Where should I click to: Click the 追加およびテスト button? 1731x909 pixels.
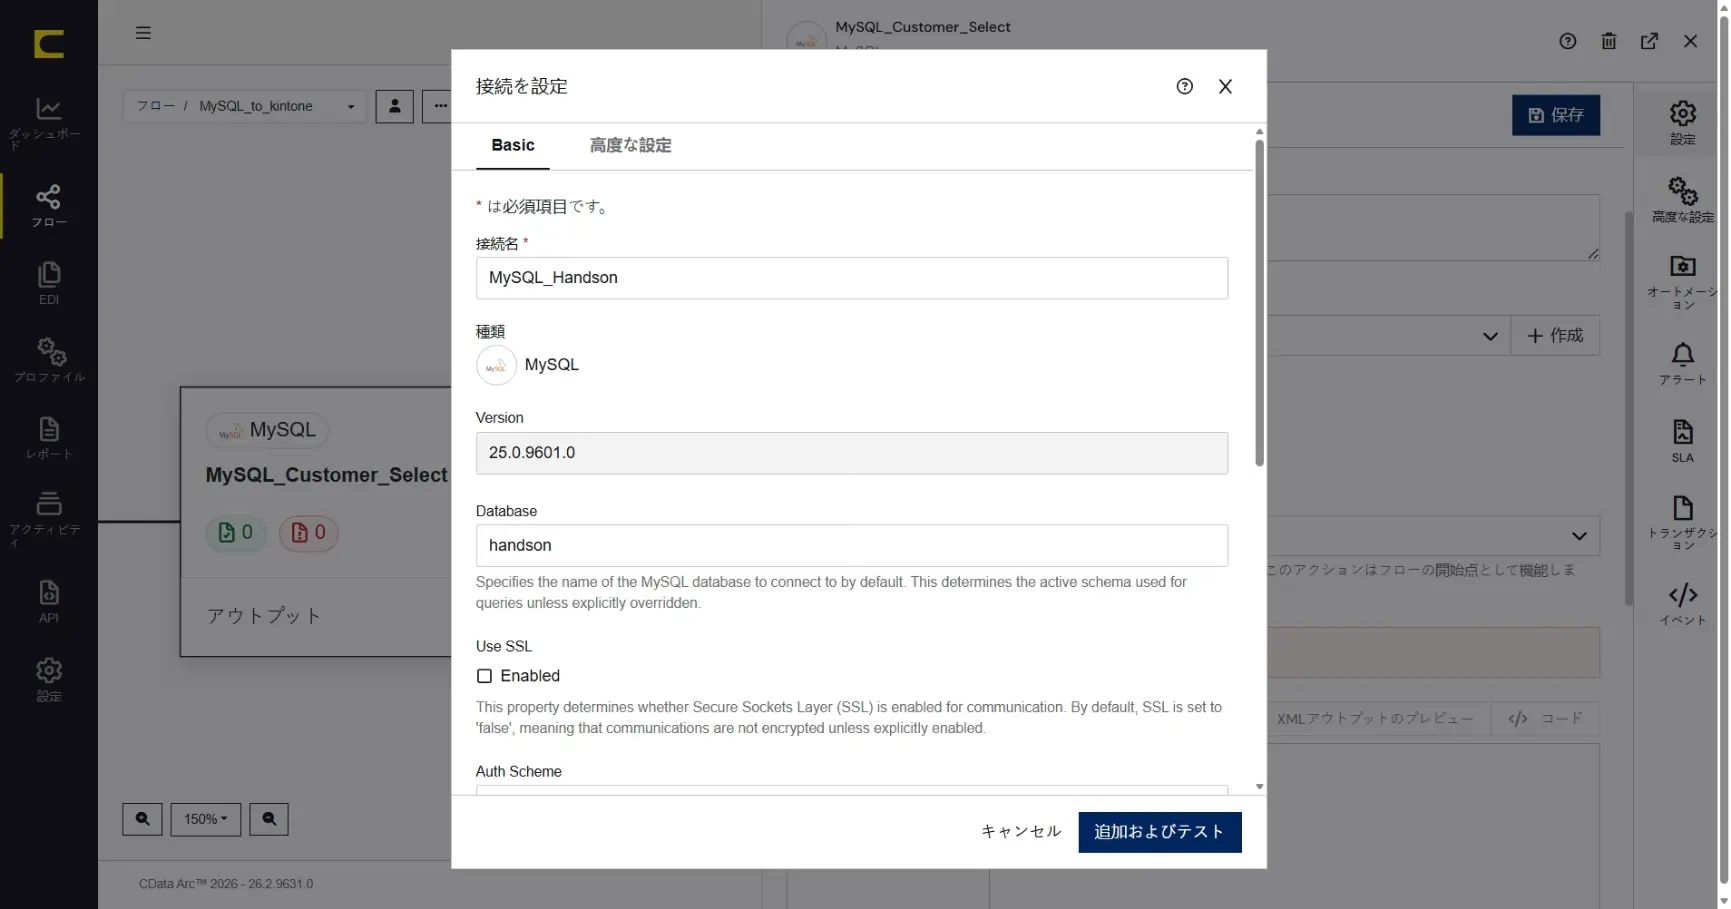(1159, 833)
